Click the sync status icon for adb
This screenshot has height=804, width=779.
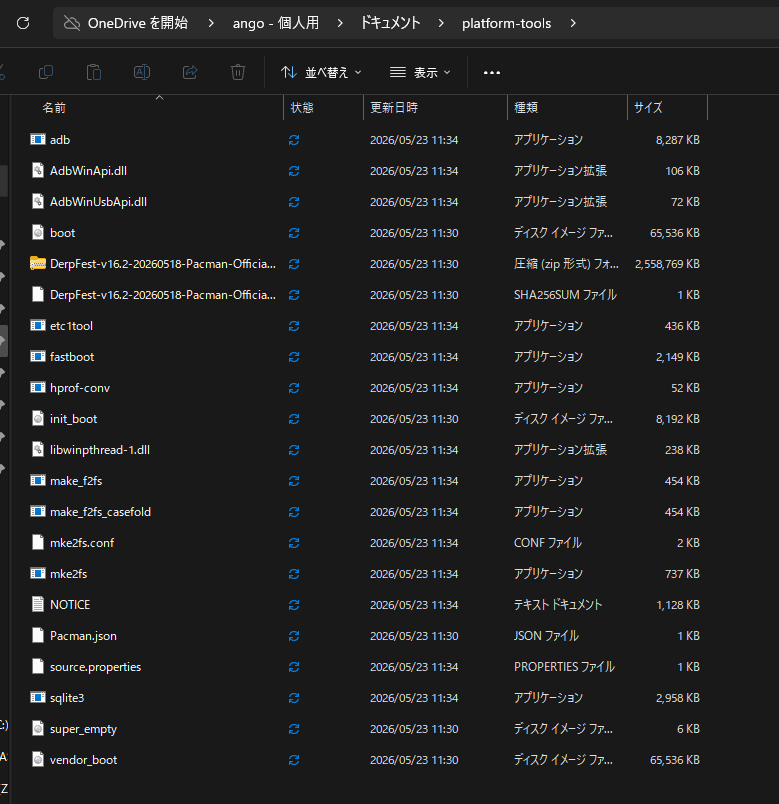pyautogui.click(x=294, y=140)
